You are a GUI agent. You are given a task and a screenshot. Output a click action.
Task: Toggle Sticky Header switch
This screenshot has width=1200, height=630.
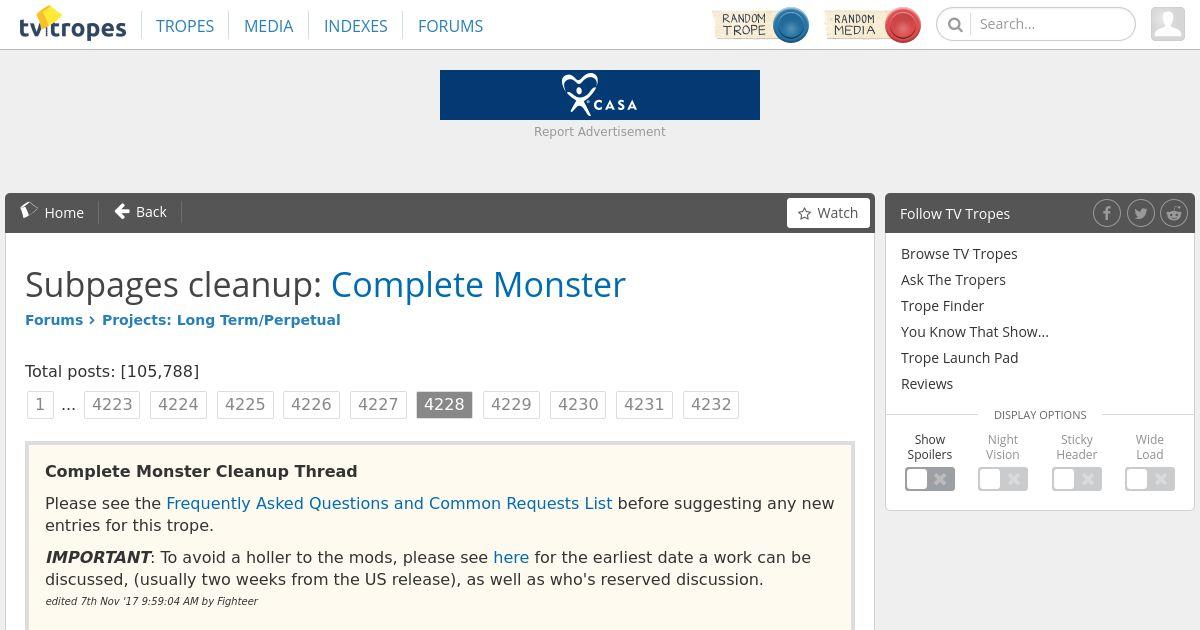[1077, 479]
